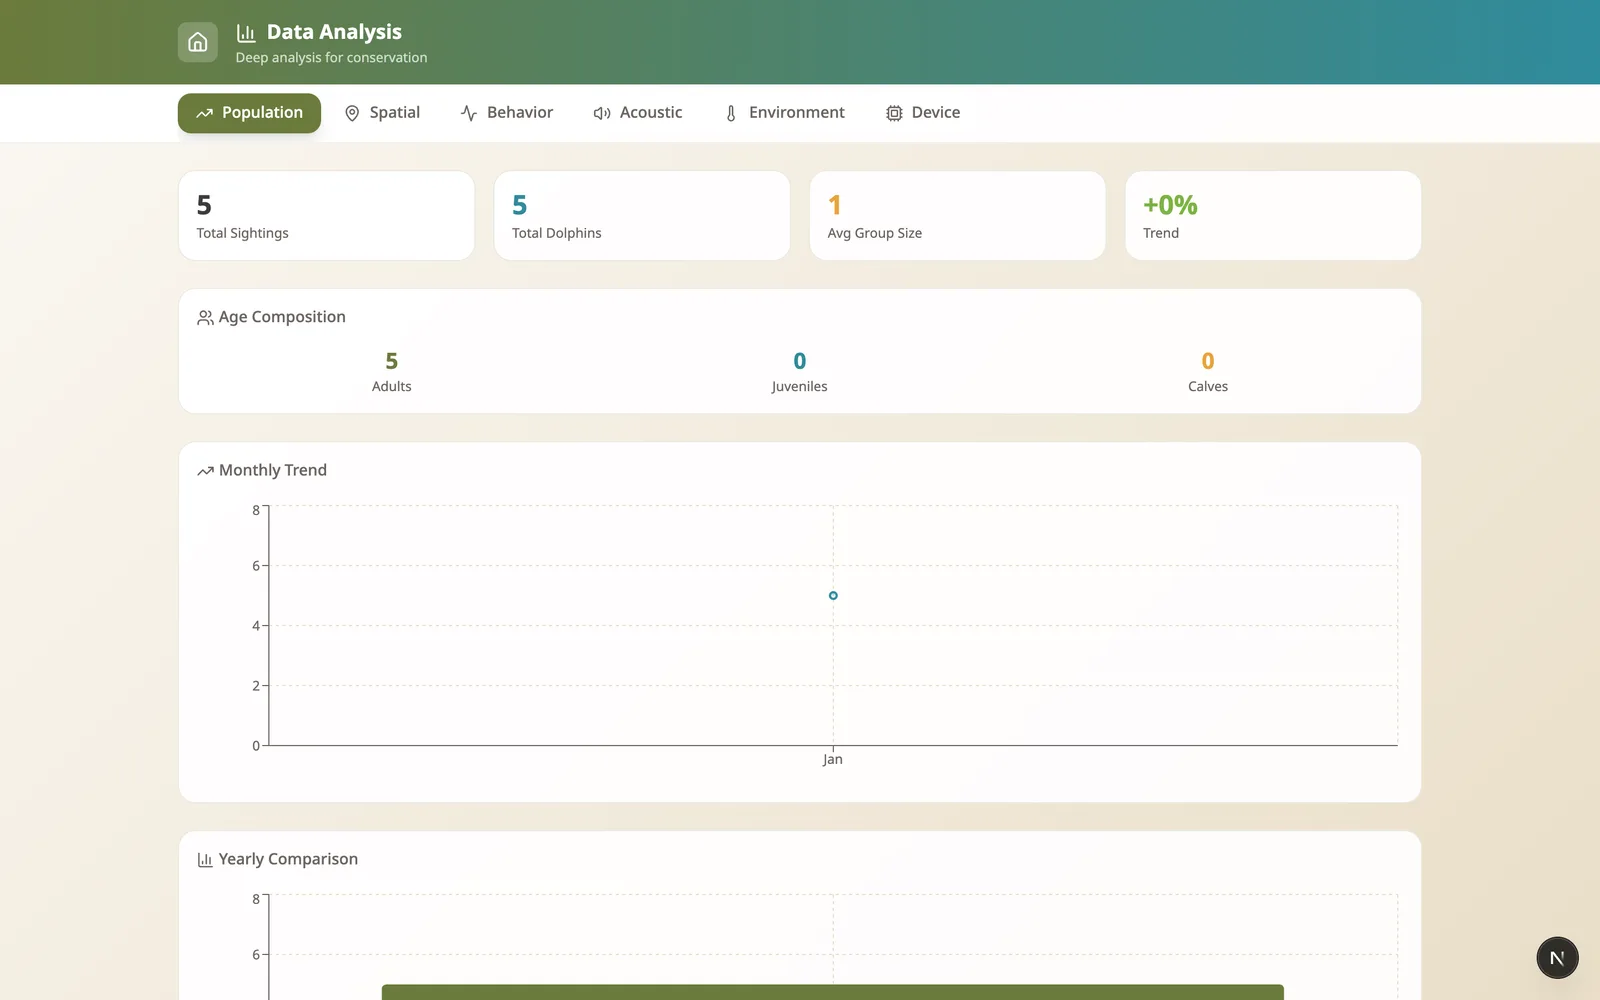This screenshot has height=1000, width=1600.
Task: Click the Juveniles label
Action: [800, 387]
